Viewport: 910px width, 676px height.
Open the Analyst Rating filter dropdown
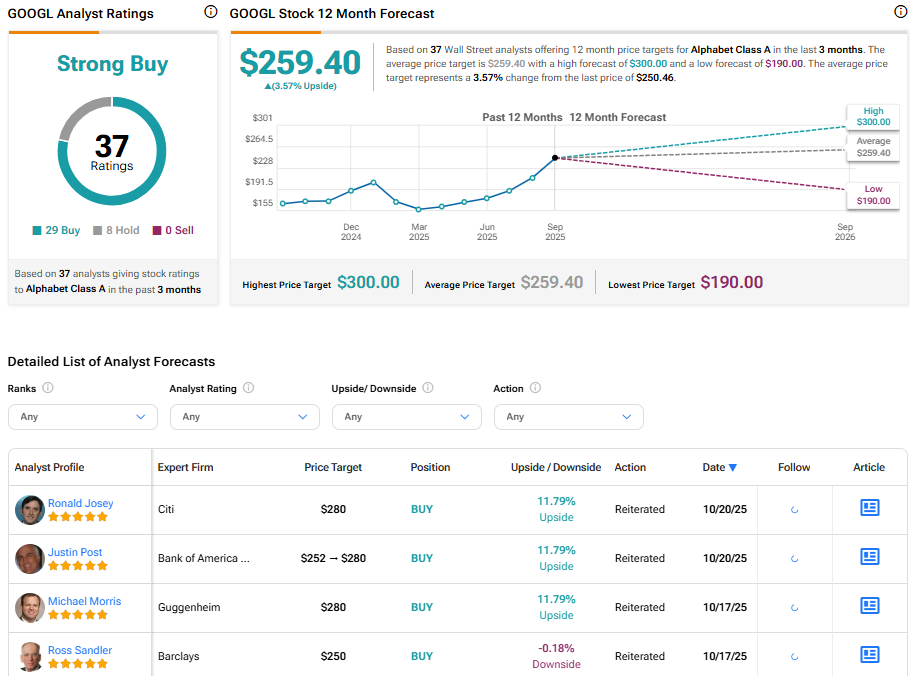click(245, 417)
